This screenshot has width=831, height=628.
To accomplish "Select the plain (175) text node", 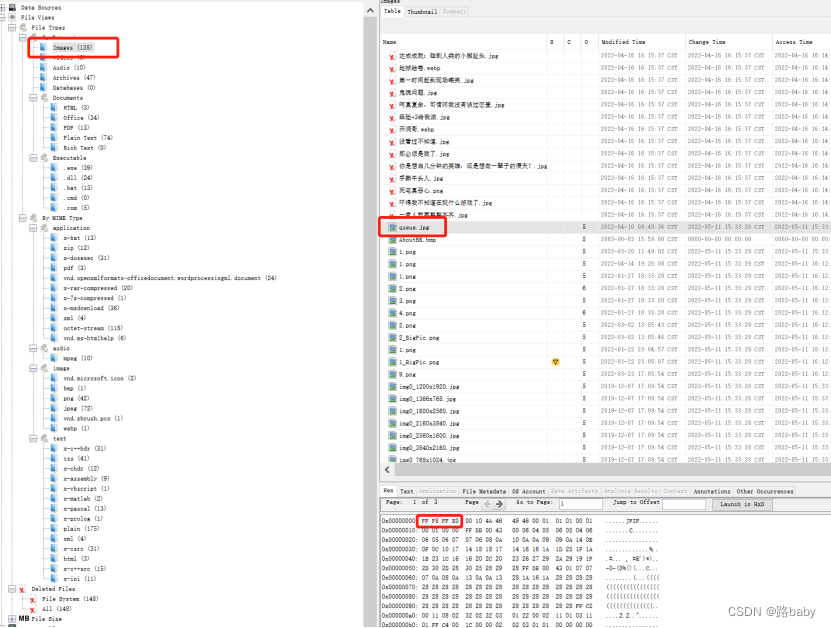I will point(81,529).
